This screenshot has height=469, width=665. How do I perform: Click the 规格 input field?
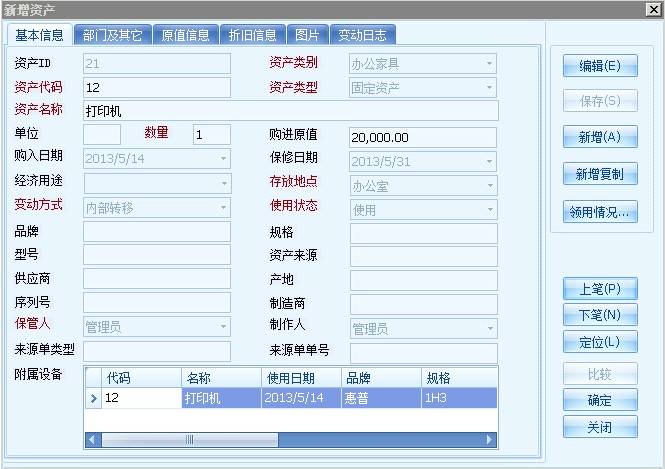pos(424,234)
